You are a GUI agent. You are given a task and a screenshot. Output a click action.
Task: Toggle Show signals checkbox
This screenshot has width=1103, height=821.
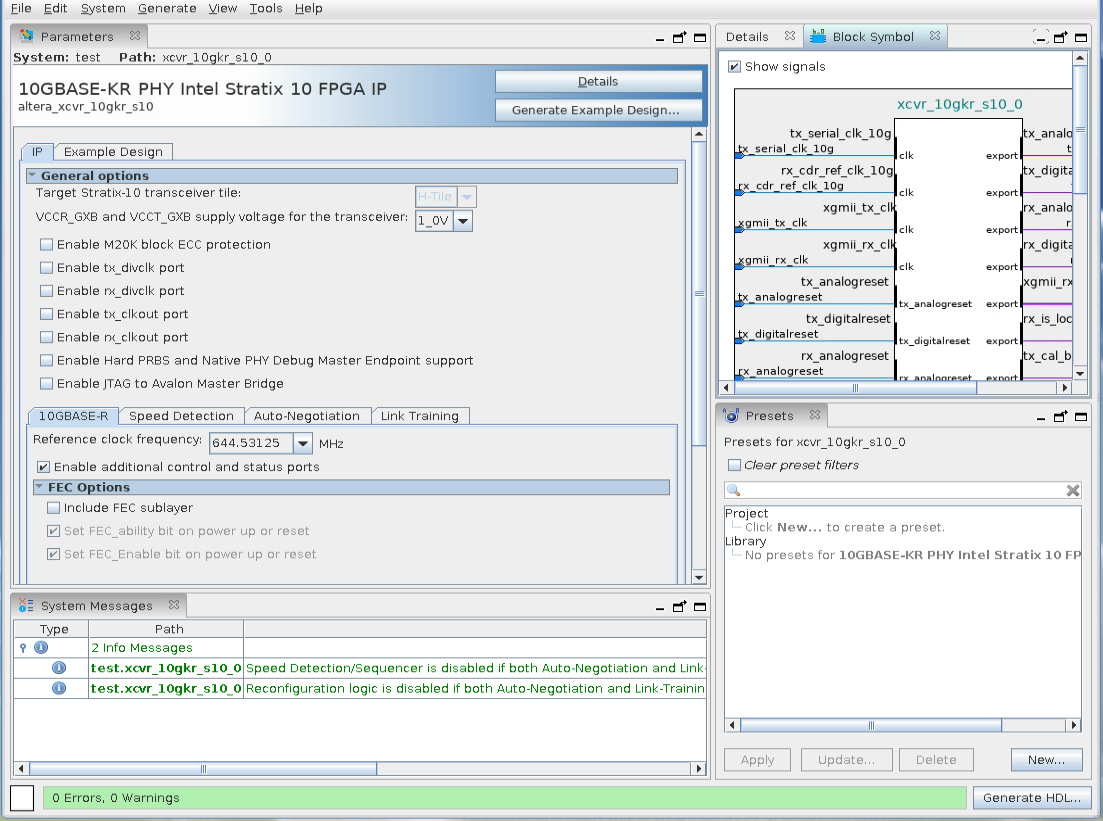[734, 66]
